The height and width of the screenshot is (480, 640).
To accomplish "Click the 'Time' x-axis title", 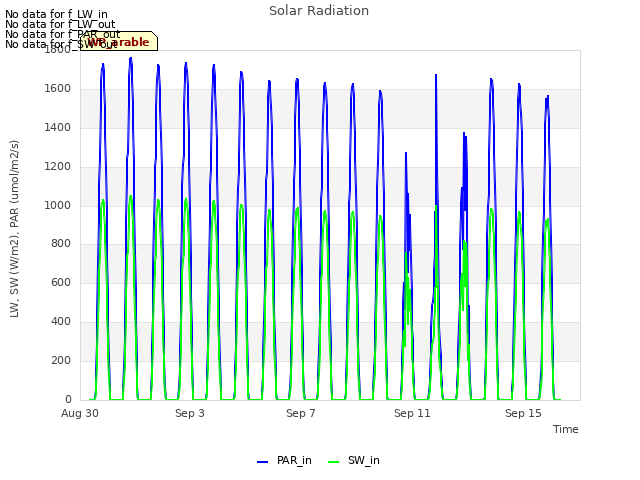I will (566, 429).
